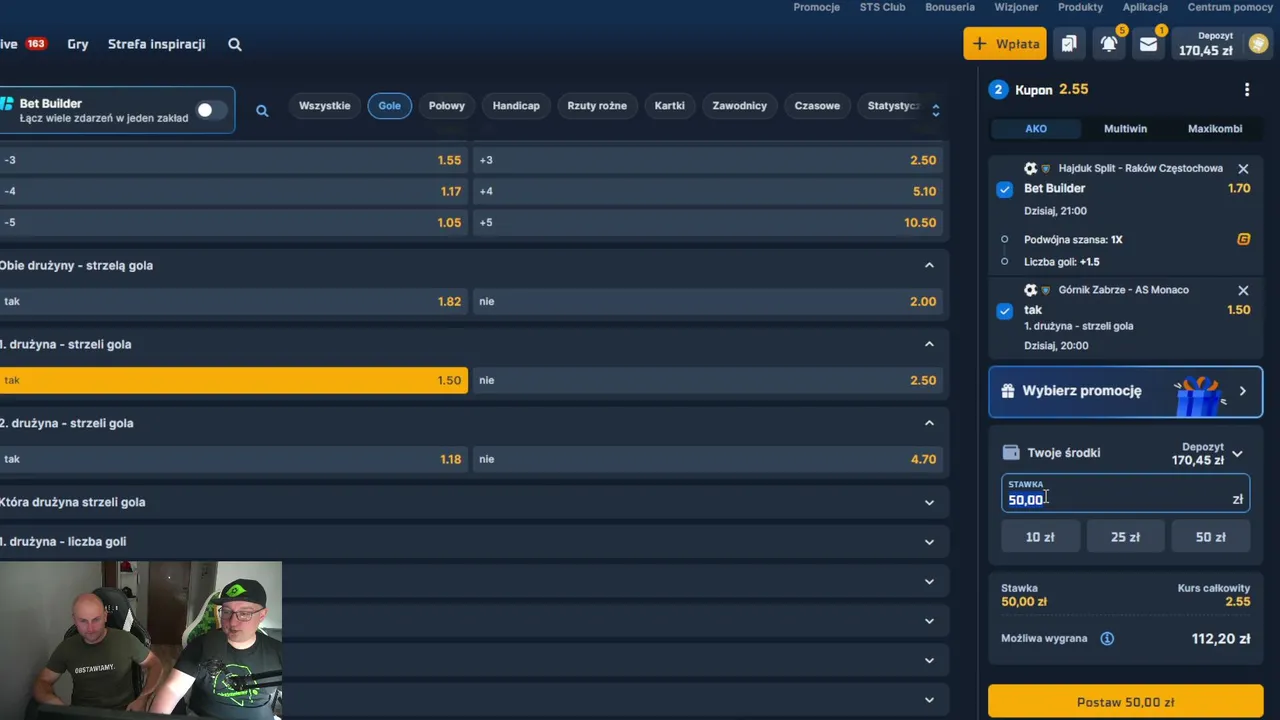Click the yellow Bet Builder edit icon in coupon
This screenshot has height=720, width=1280.
pyautogui.click(x=1244, y=239)
